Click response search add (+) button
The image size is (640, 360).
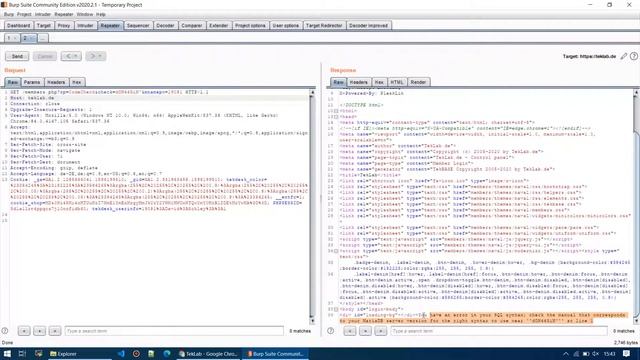[x=365, y=331]
